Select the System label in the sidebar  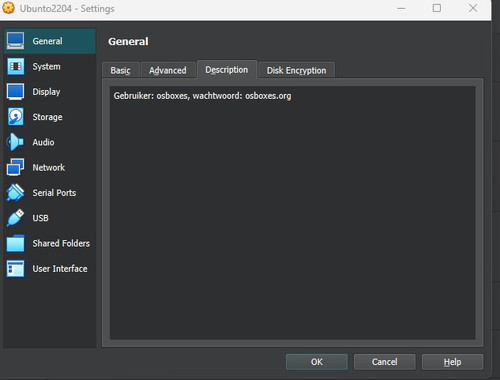point(46,67)
